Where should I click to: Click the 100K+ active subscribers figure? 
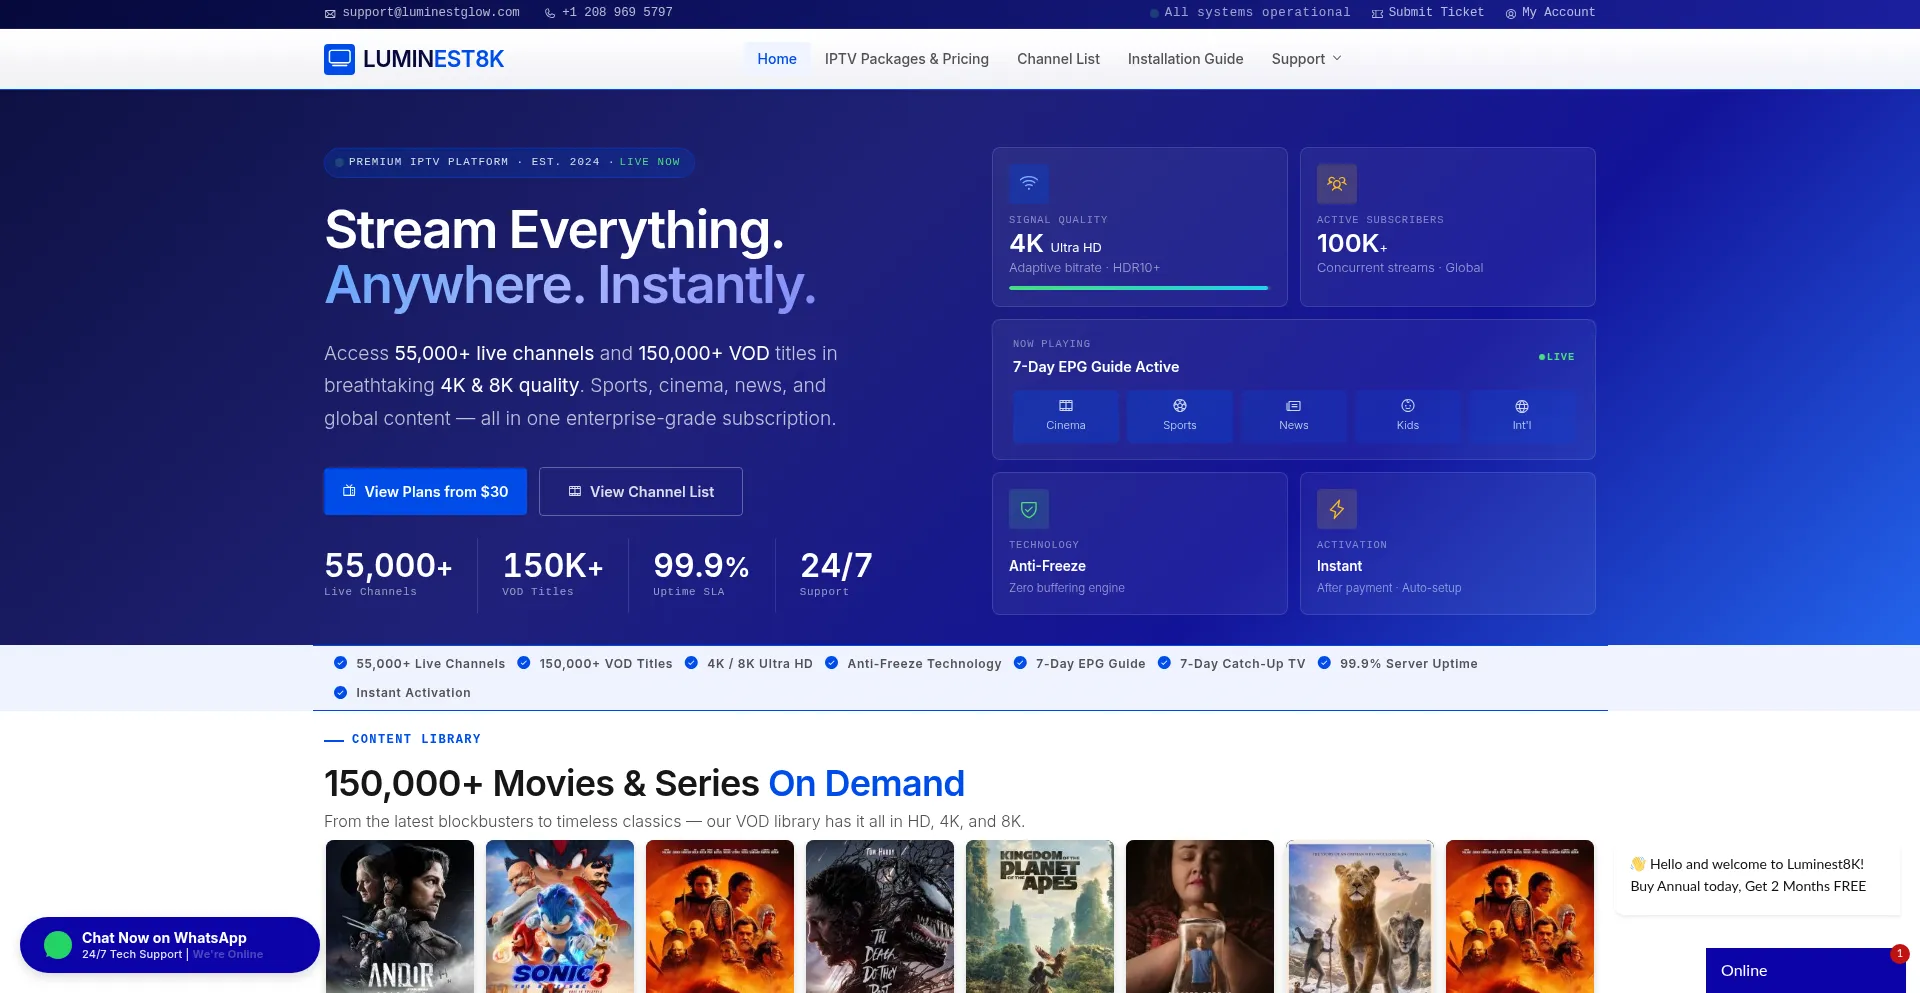point(1352,244)
